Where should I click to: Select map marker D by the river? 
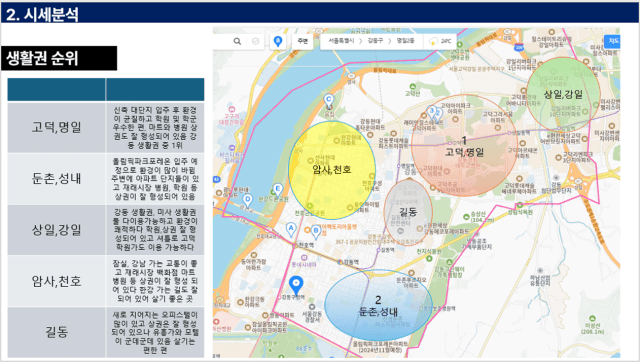tap(247, 200)
